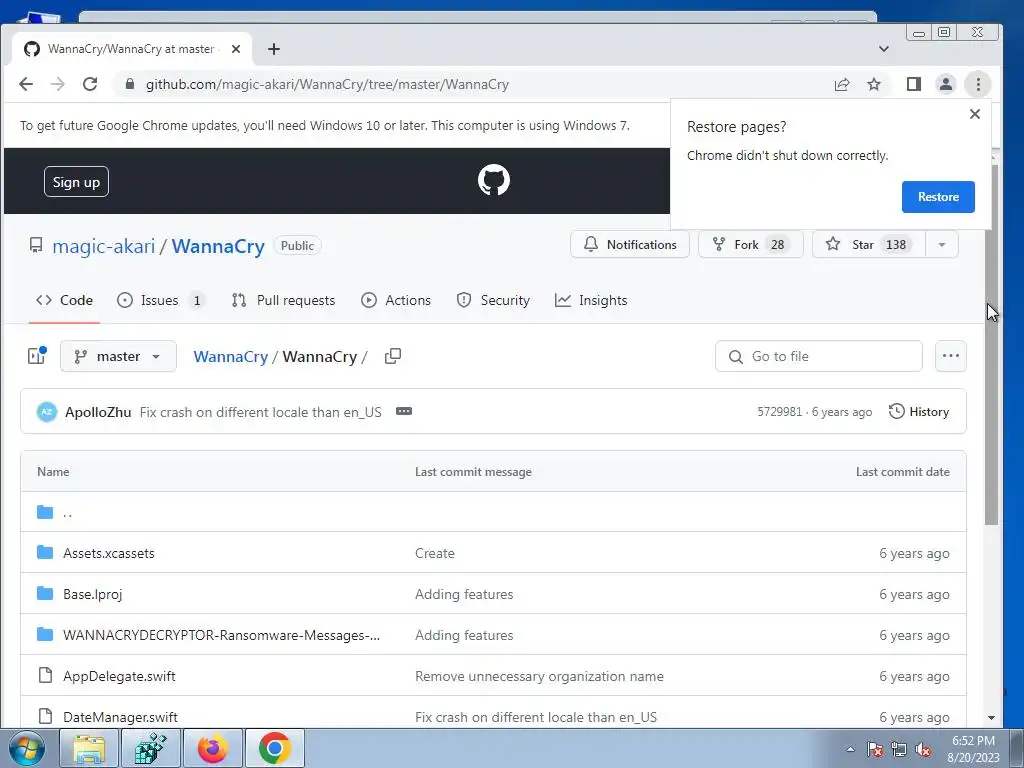Click the Restore button
Image resolution: width=1024 pixels, height=768 pixels.
938,197
